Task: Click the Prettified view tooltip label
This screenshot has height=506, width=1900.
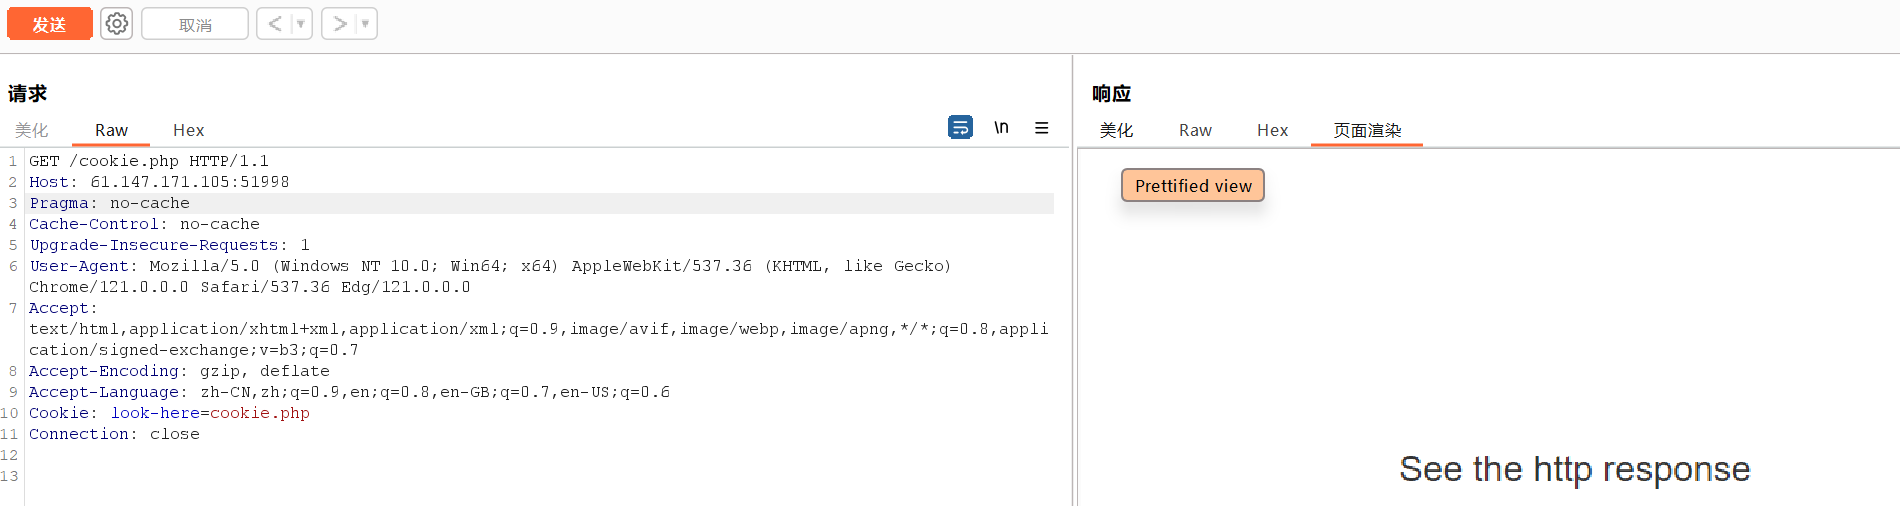Action: click(x=1193, y=186)
